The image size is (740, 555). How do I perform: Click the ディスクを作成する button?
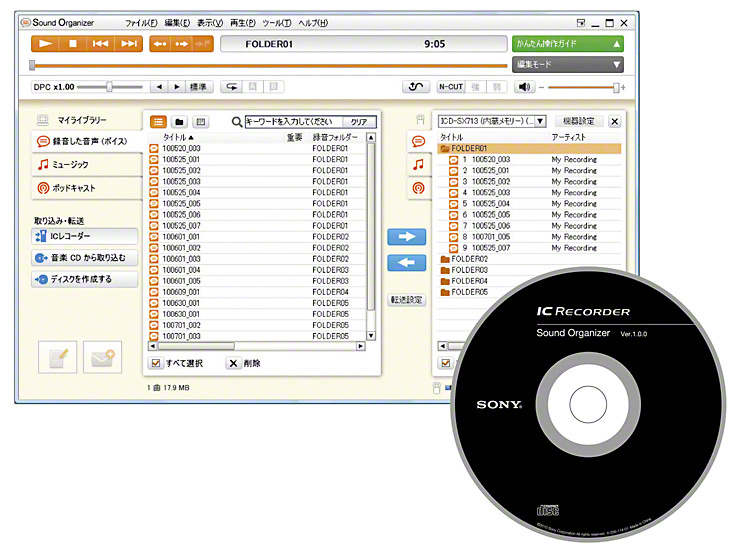click(x=85, y=280)
